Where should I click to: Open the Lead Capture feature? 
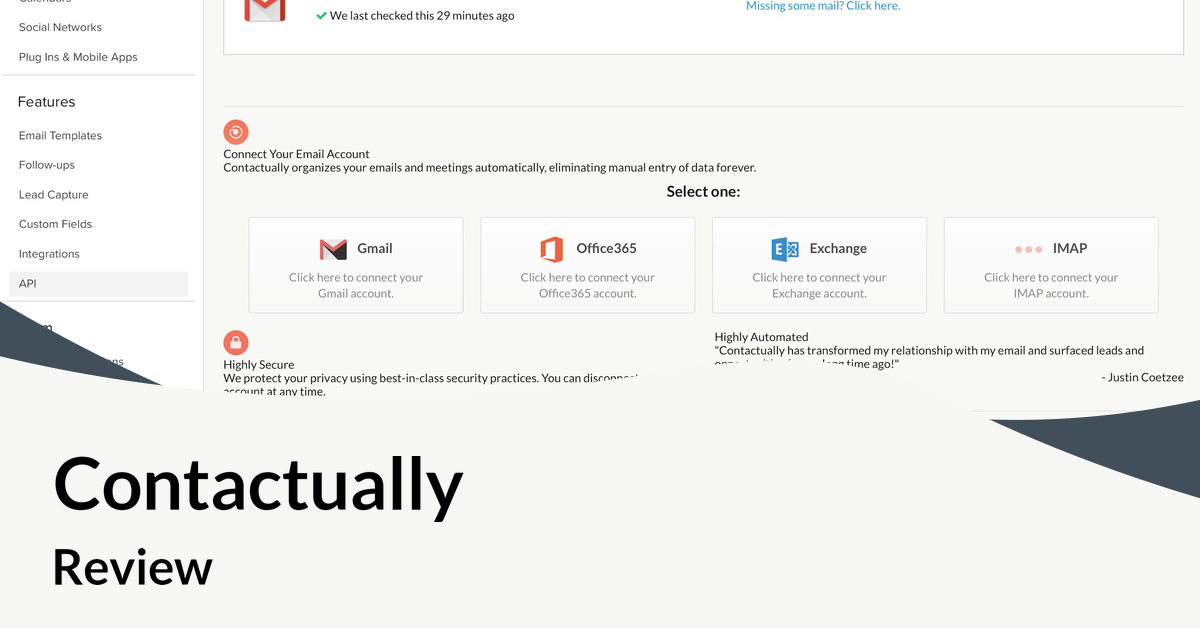pyautogui.click(x=52, y=194)
